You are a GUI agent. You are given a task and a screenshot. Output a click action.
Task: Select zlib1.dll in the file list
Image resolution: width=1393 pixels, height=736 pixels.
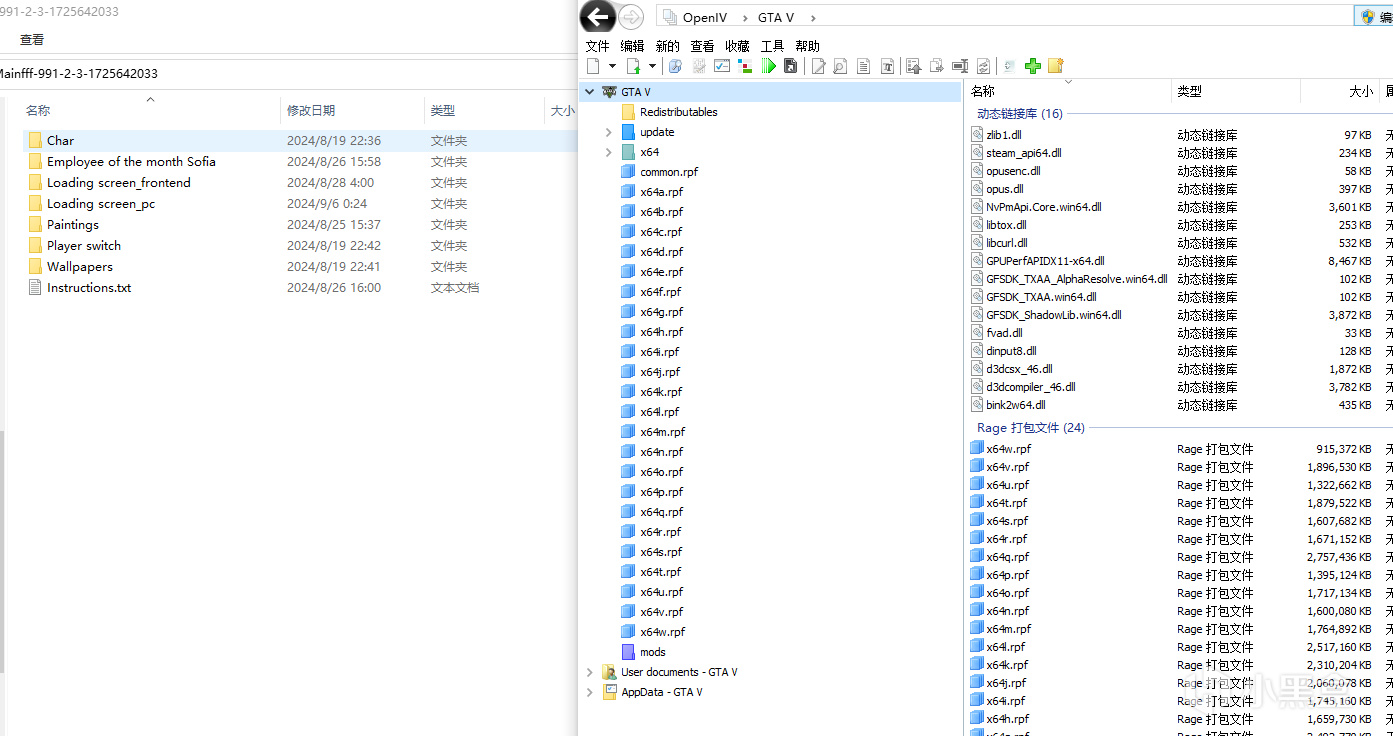tap(1003, 135)
